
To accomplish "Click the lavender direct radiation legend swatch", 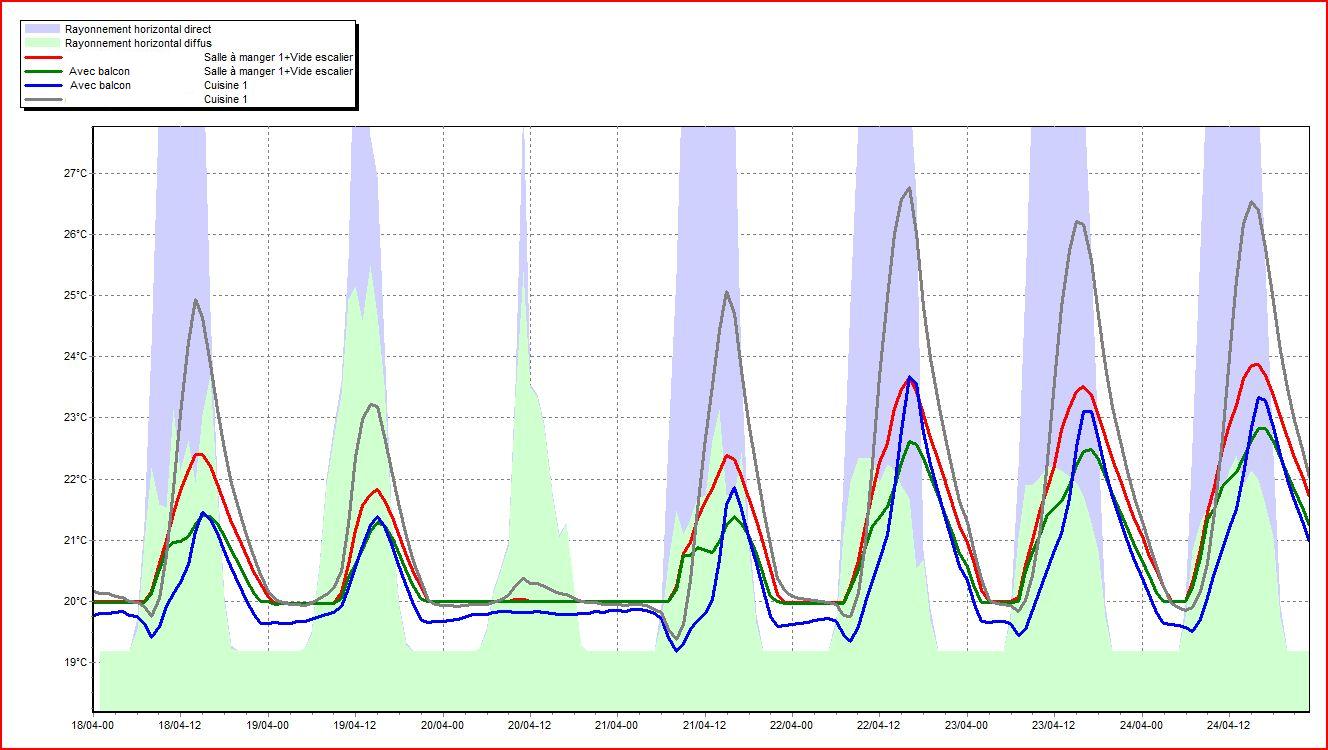I will click(43, 30).
